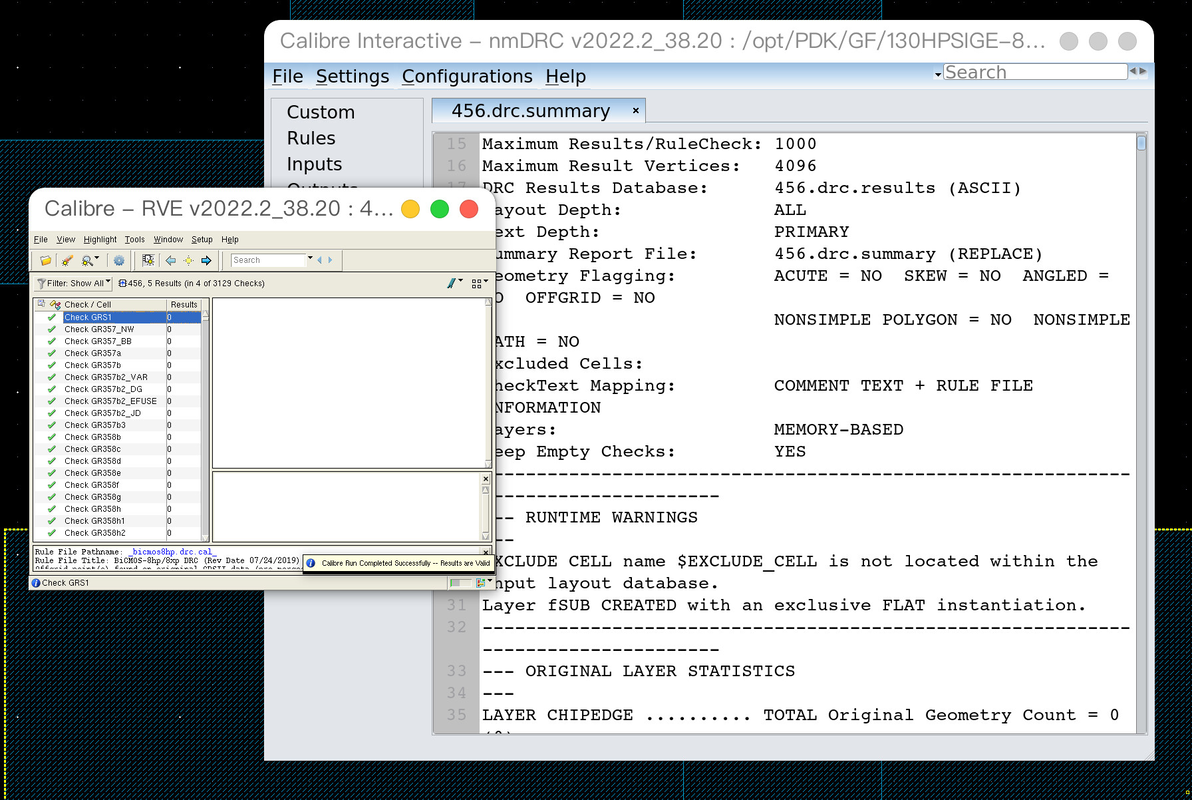Screen dimensions: 1192x800
Task: Click the layout grid view icon in RVE
Action: coord(477,284)
